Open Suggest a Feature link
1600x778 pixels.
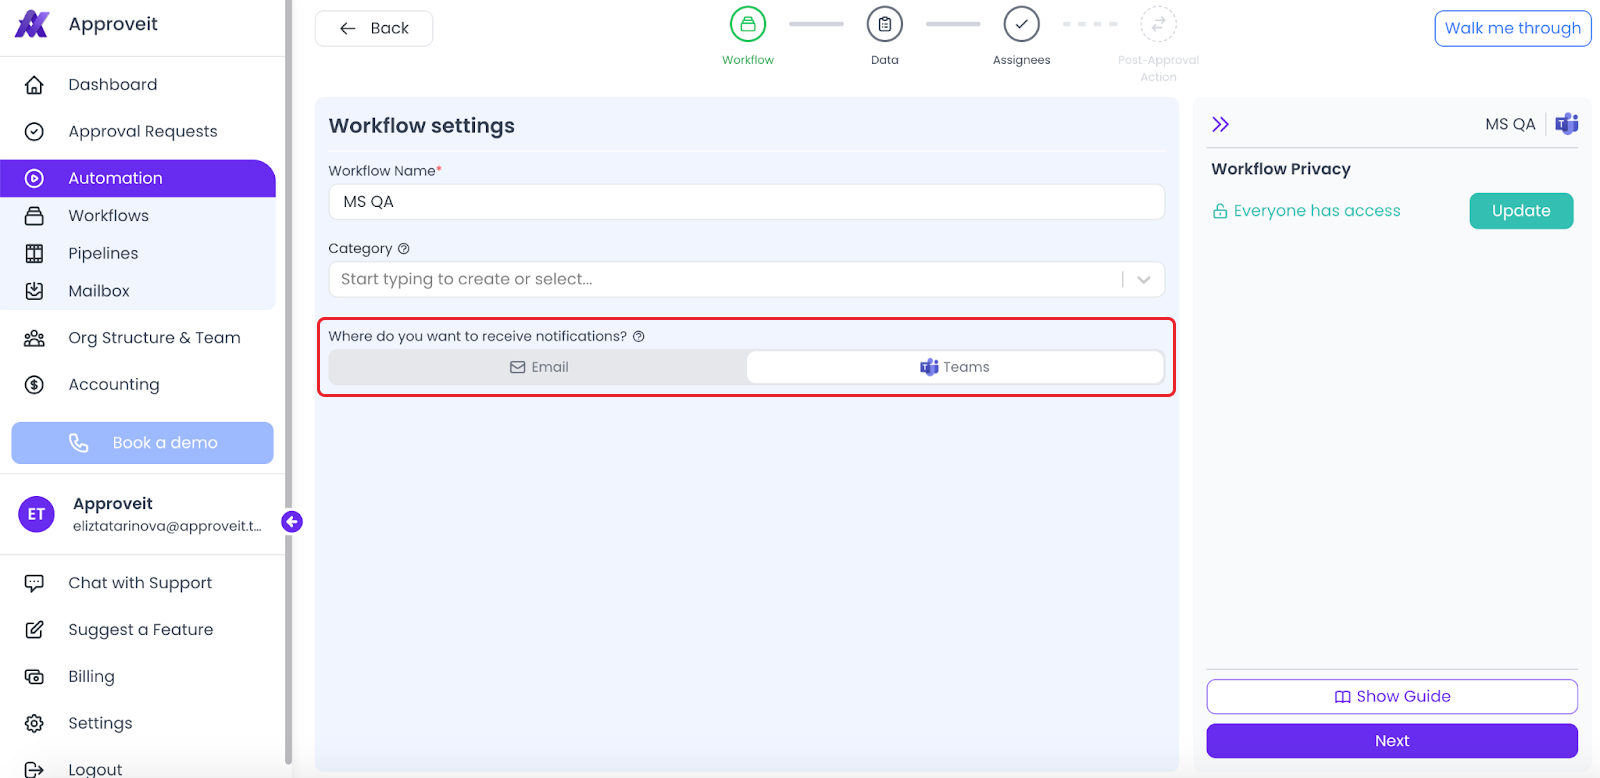141,630
